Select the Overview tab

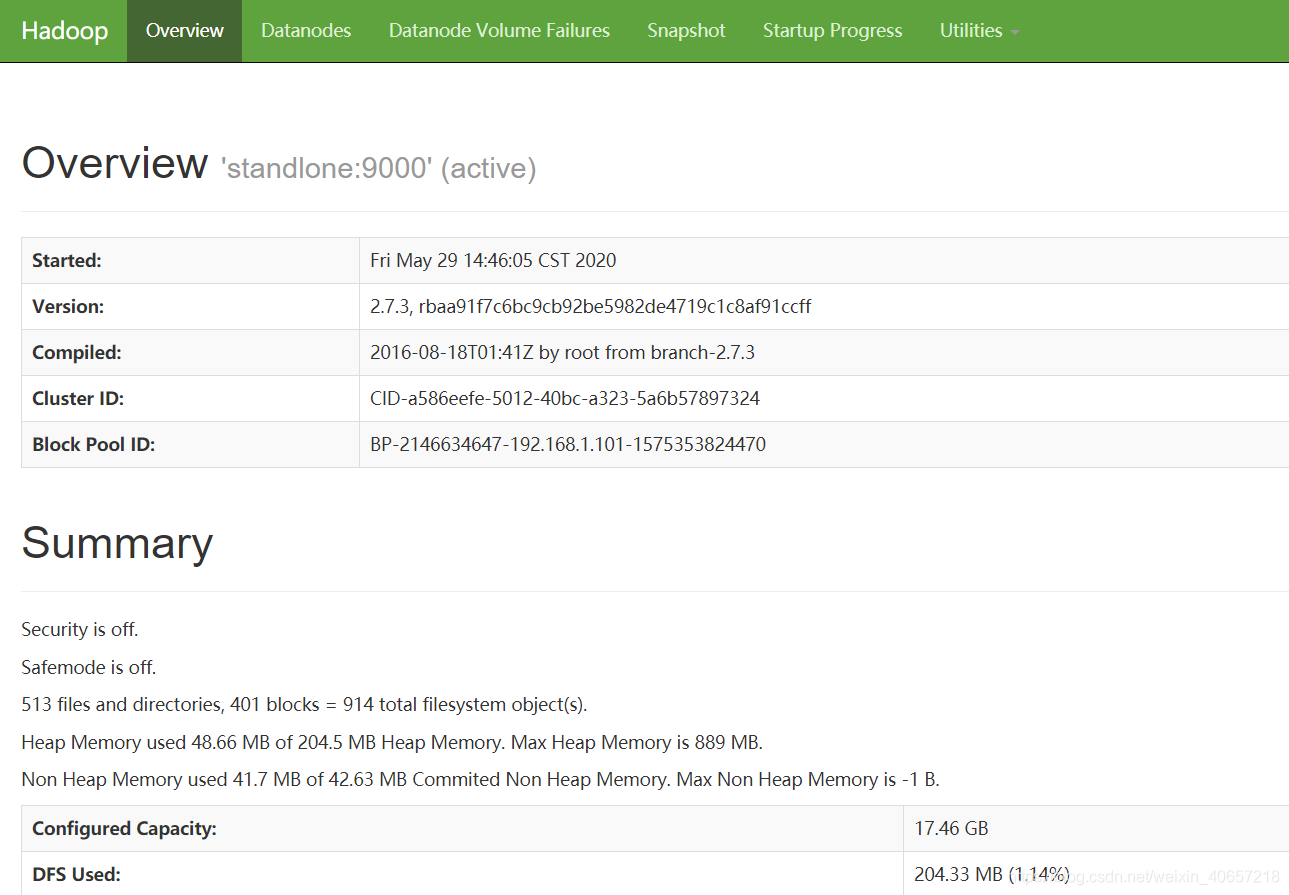184,31
